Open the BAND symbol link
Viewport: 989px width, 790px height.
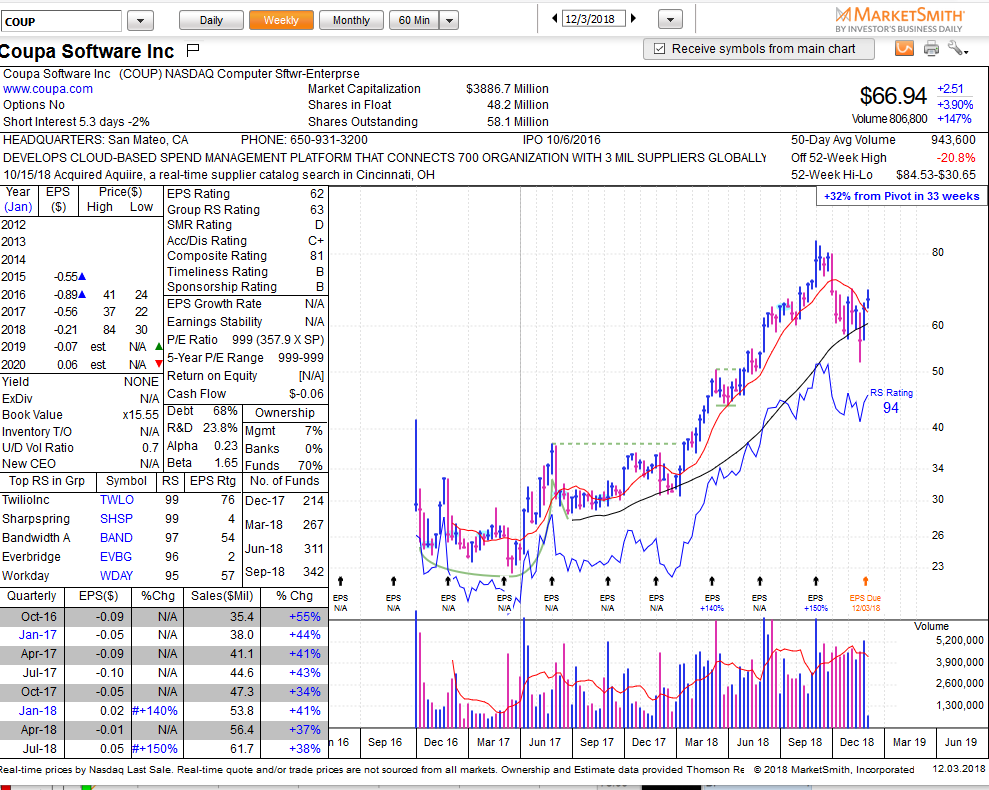116,538
